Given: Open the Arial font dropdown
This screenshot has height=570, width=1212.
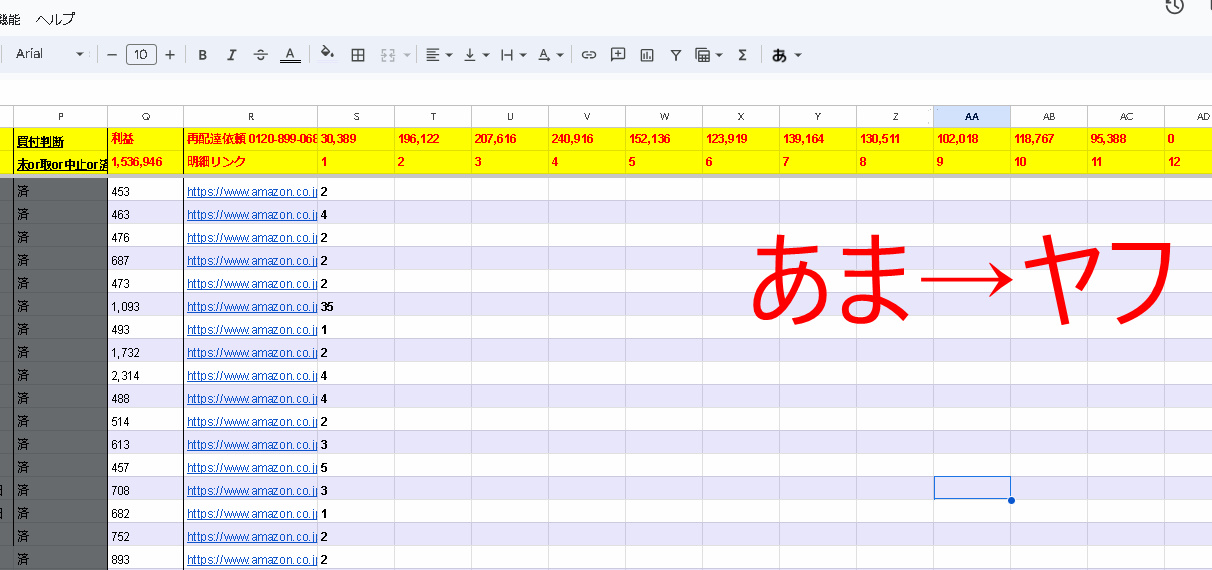Looking at the screenshot, I should click(50, 54).
